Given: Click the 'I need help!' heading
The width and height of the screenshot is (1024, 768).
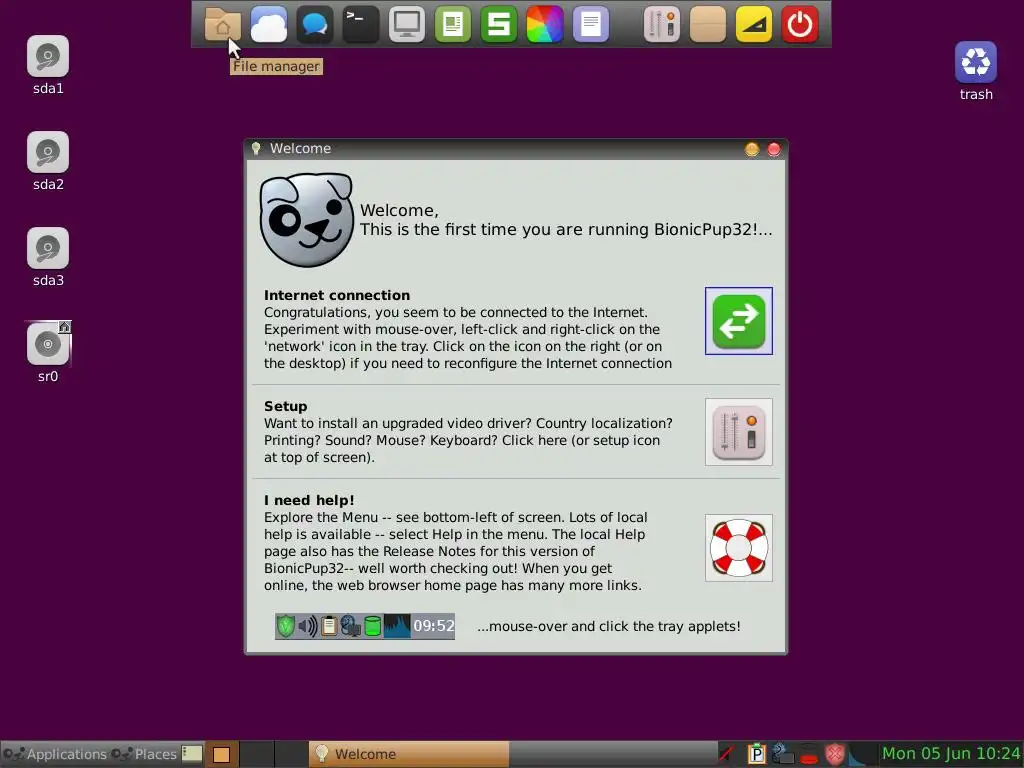Looking at the screenshot, I should [309, 500].
